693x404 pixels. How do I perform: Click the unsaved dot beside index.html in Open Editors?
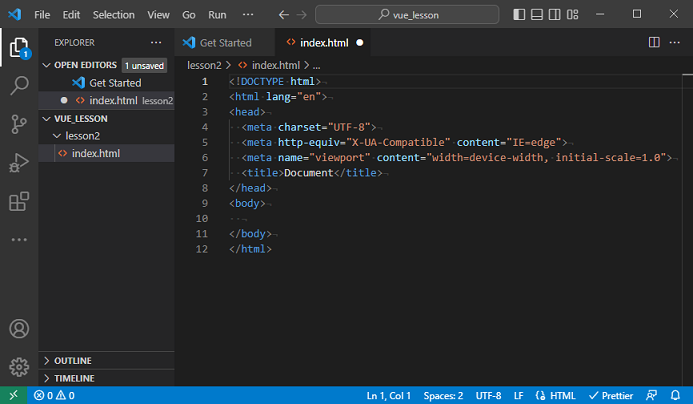(64, 100)
